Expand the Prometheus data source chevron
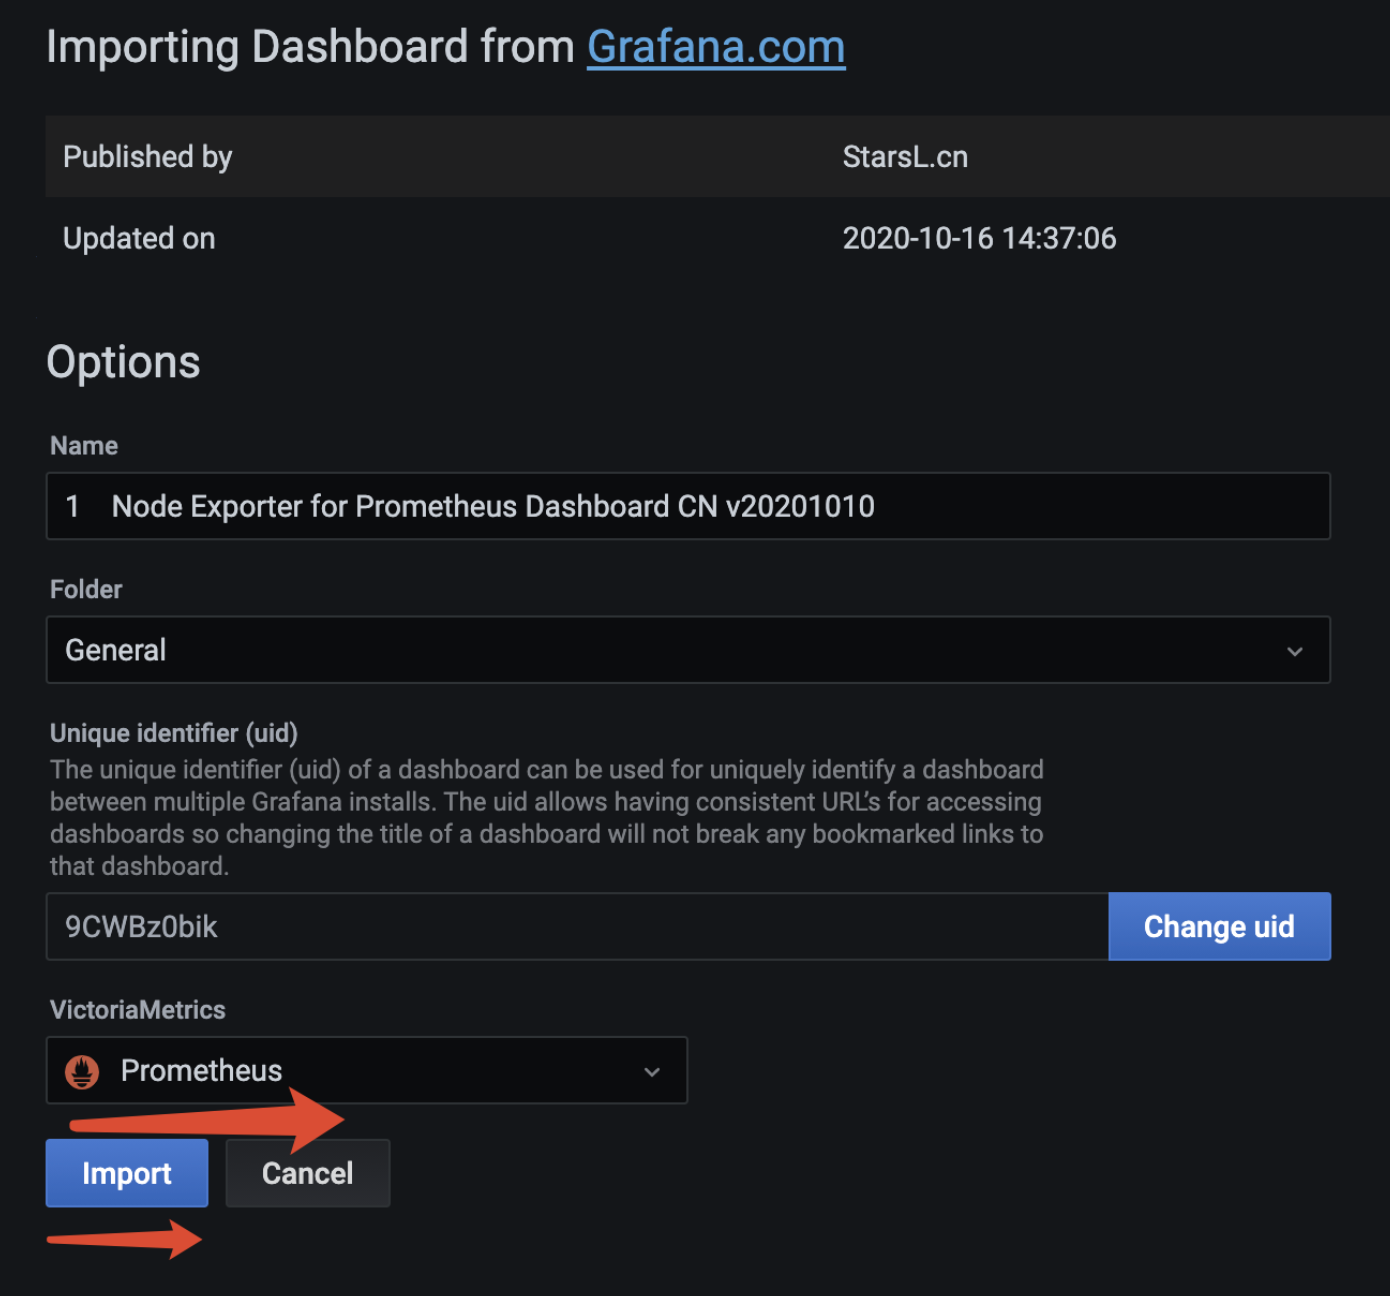The image size is (1390, 1296). (x=652, y=1072)
